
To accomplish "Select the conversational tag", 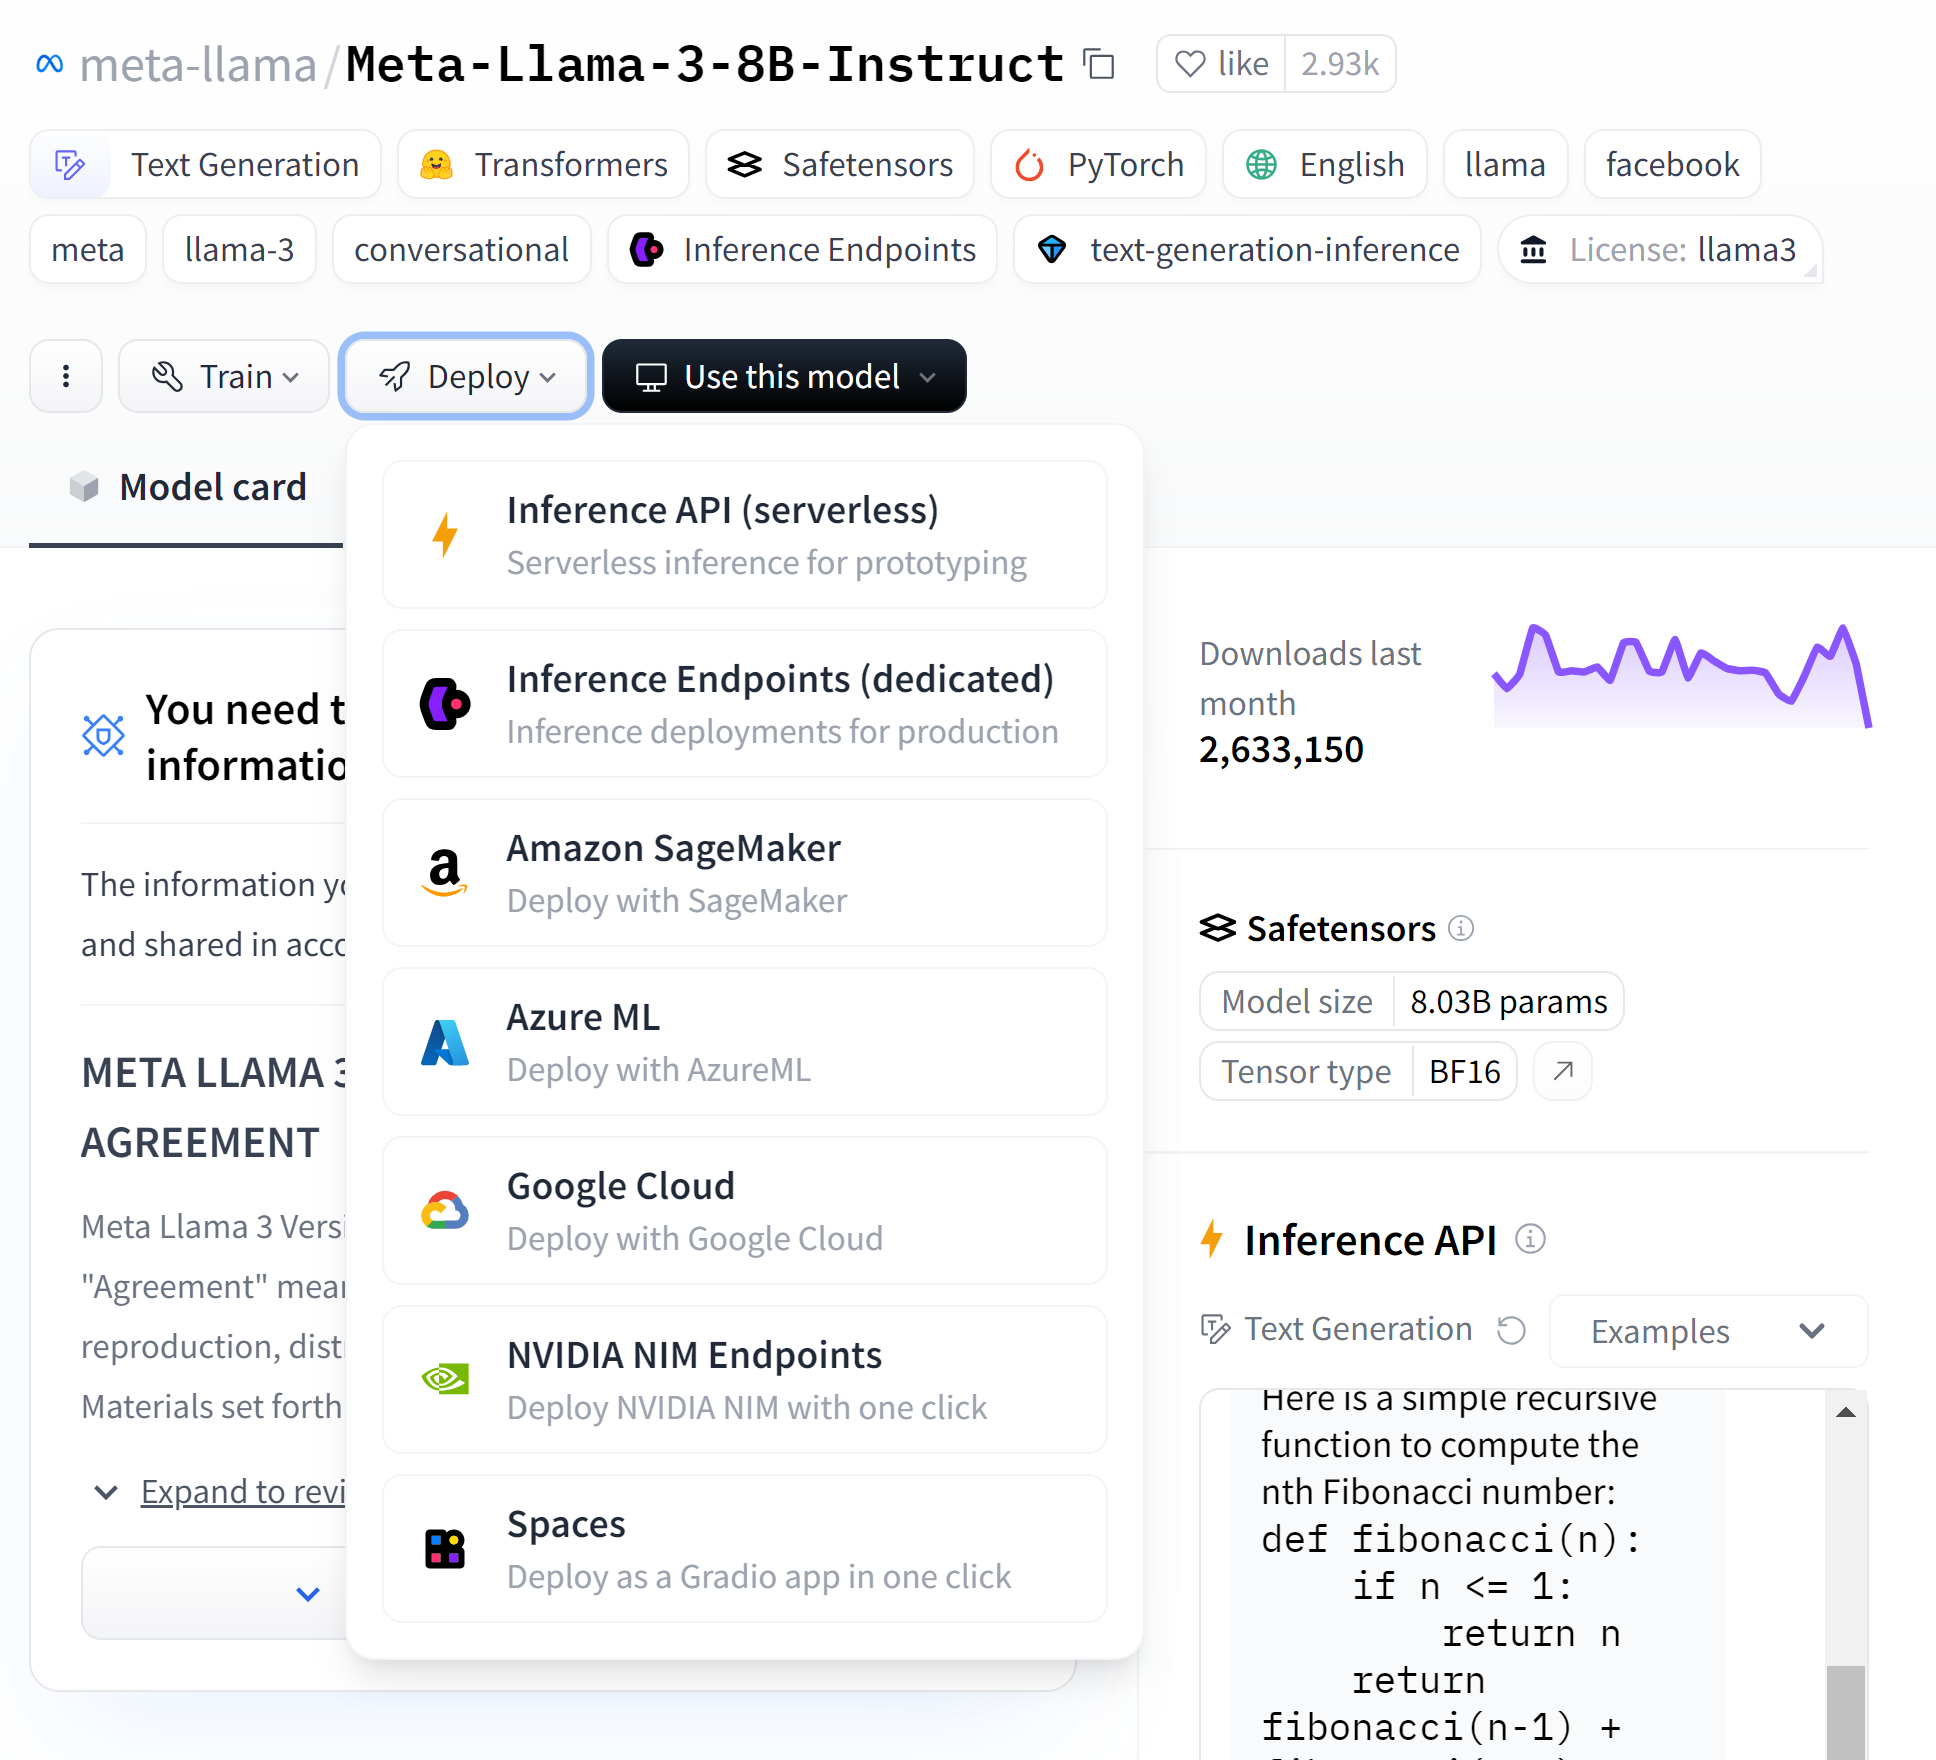I will click(x=461, y=249).
